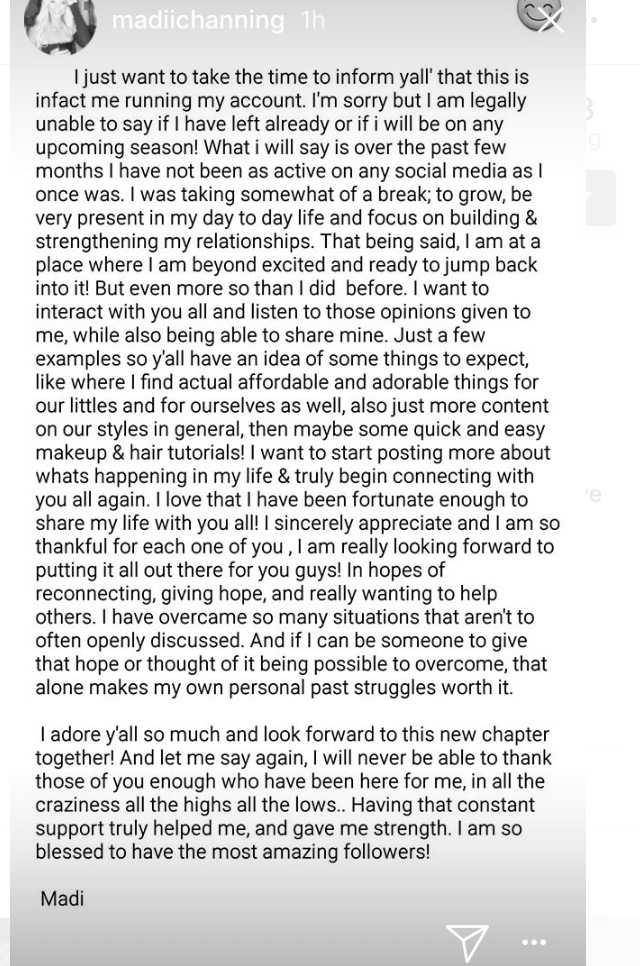Click the line starting 'upcoming season!'

270,147
